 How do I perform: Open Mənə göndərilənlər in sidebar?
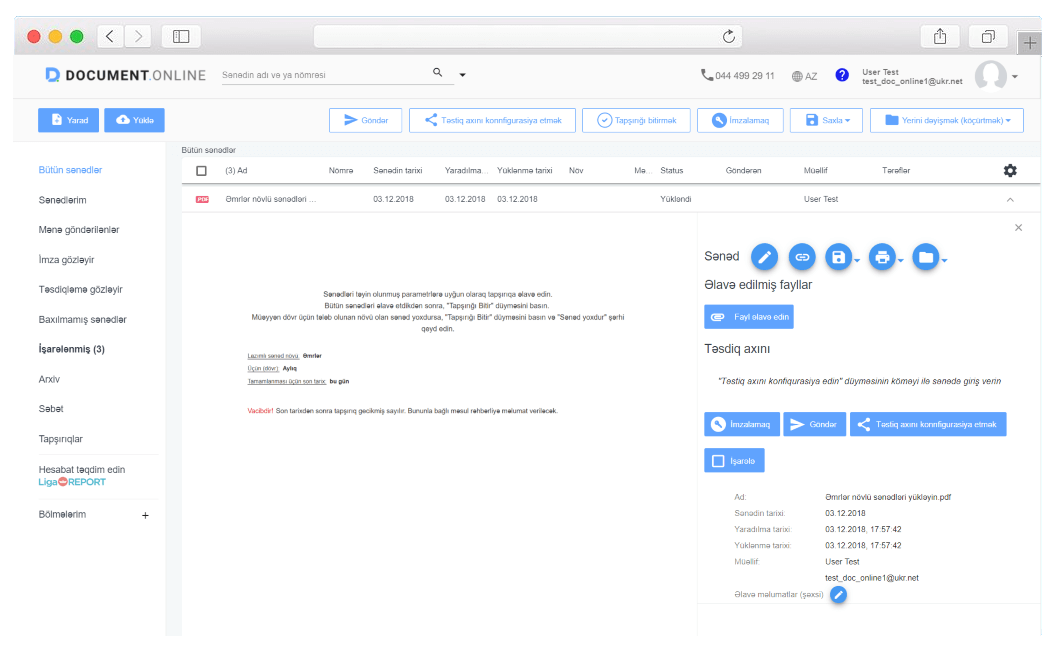tap(79, 230)
